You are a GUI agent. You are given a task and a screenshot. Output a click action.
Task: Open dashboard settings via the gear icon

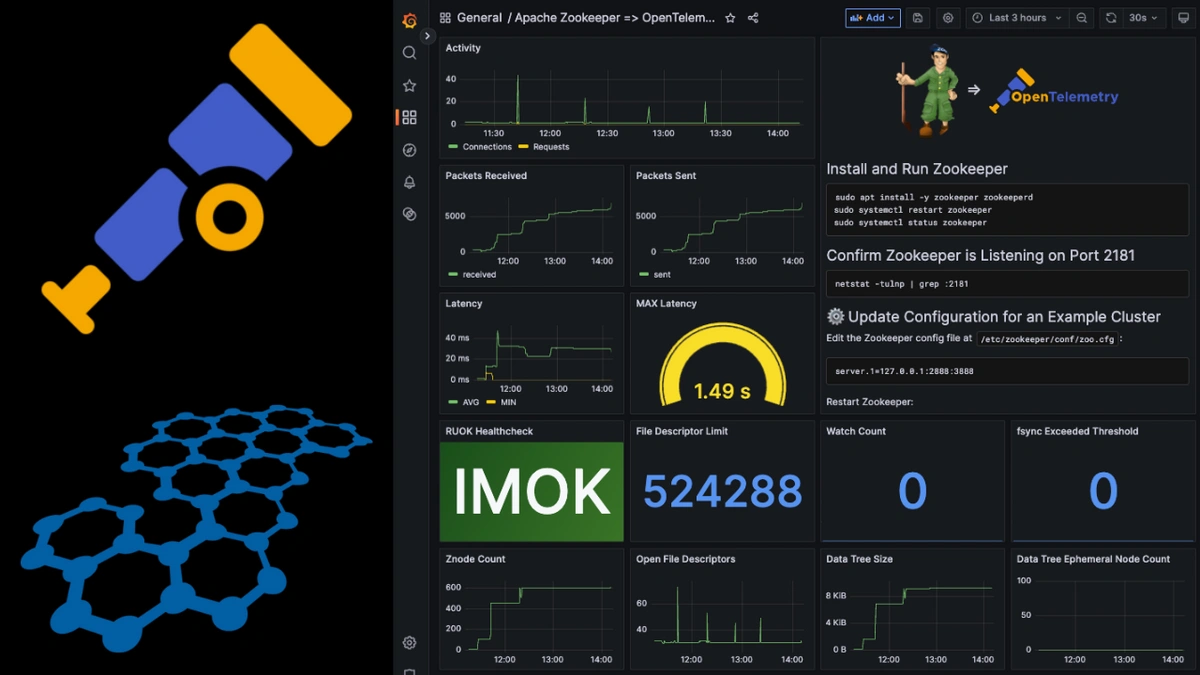tap(947, 17)
